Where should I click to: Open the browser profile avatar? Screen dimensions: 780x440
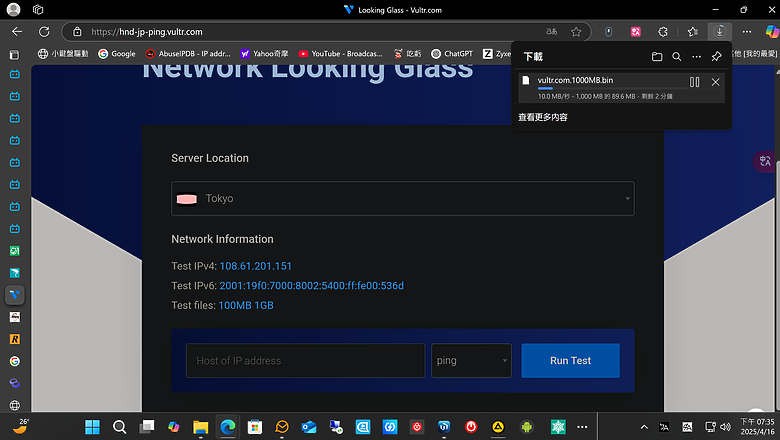[x=13, y=9]
